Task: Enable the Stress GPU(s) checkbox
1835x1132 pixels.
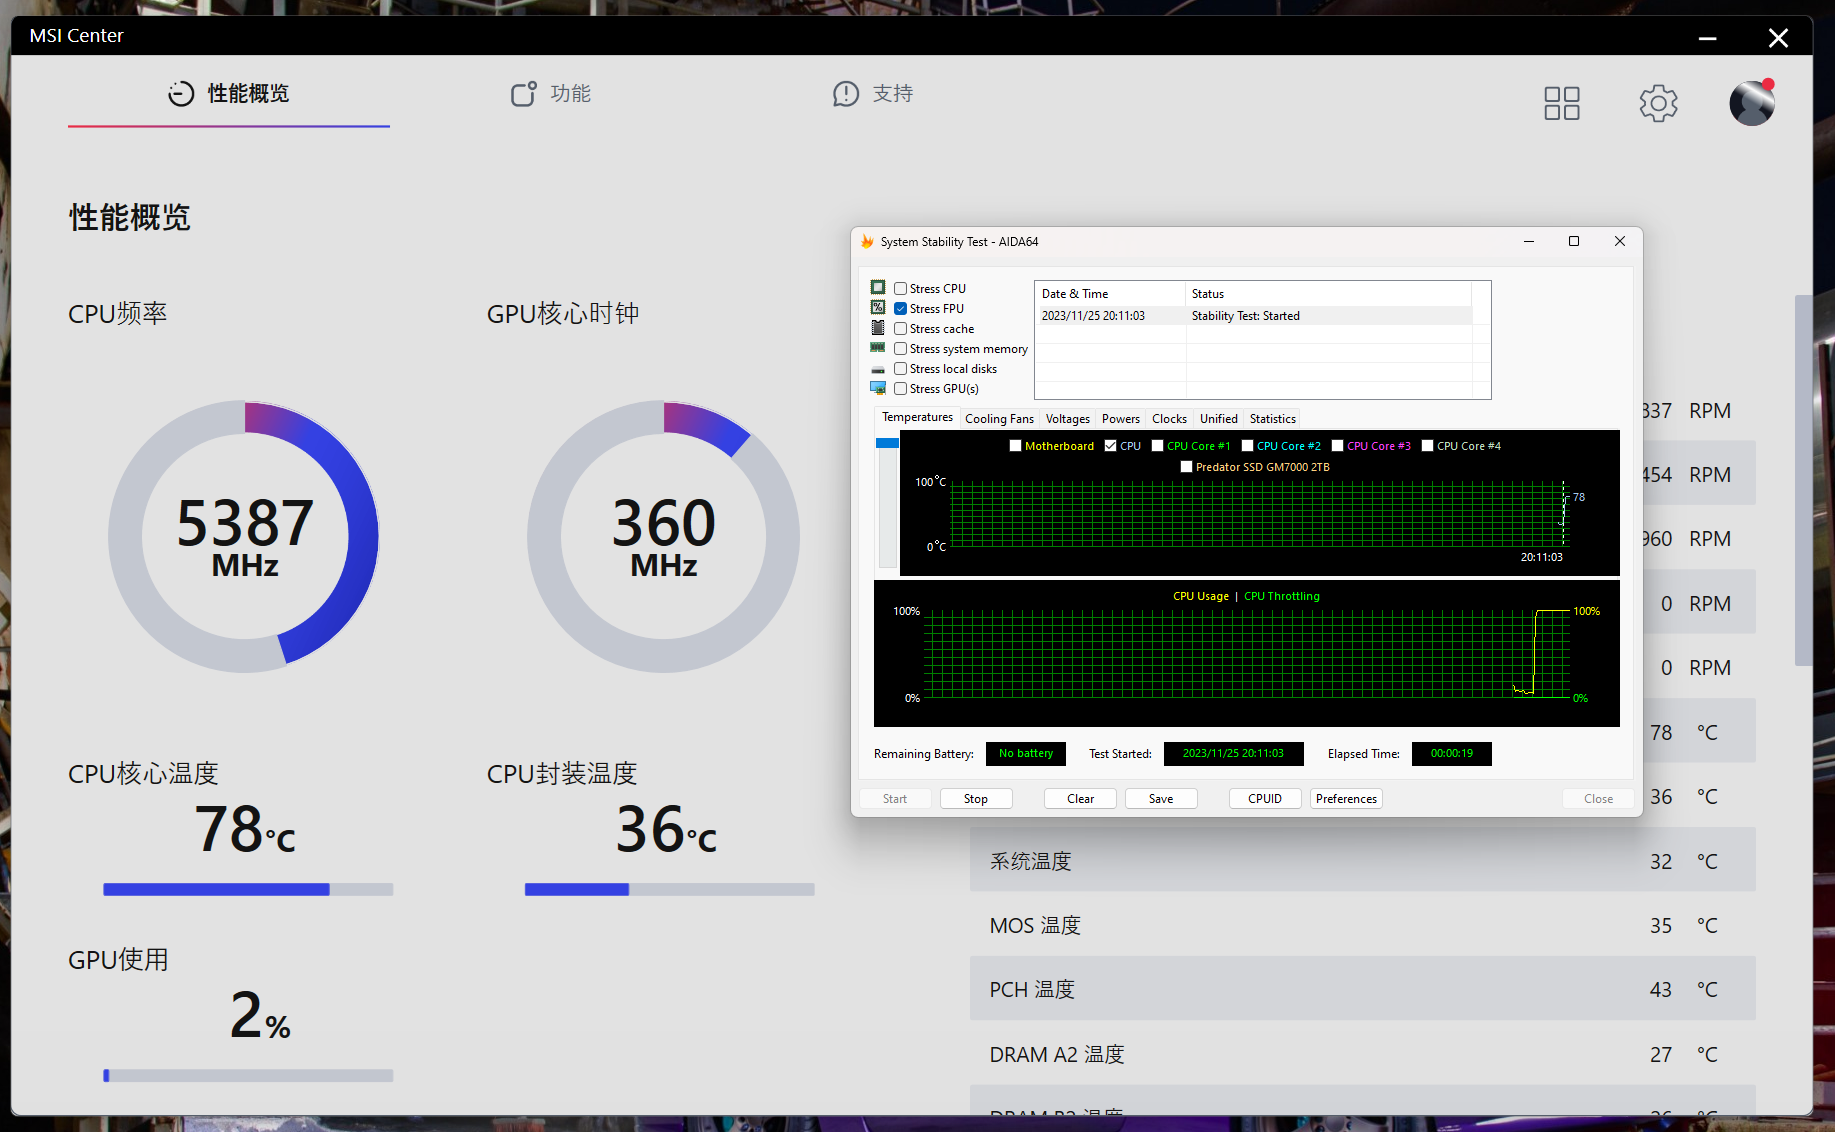Action: (x=901, y=389)
